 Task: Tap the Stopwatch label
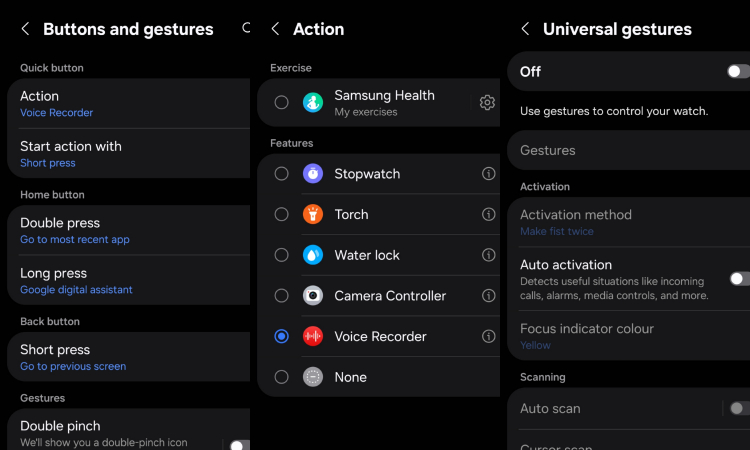click(367, 174)
